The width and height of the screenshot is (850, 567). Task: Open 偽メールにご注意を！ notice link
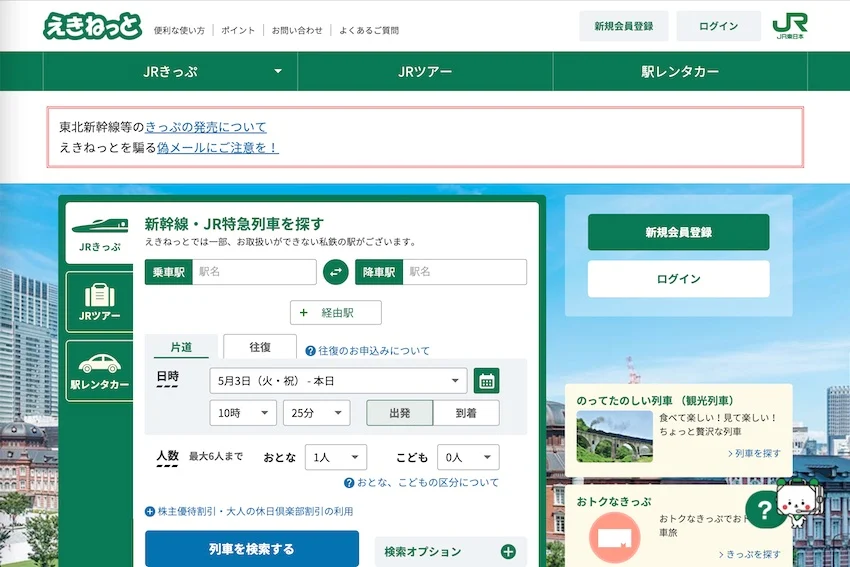click(218, 147)
